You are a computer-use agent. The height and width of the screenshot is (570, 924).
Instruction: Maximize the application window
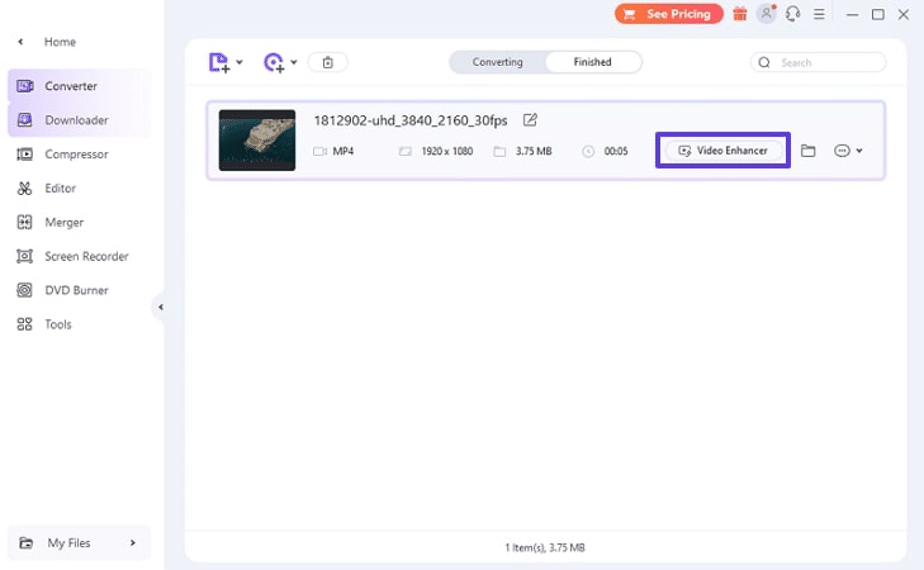click(x=878, y=14)
